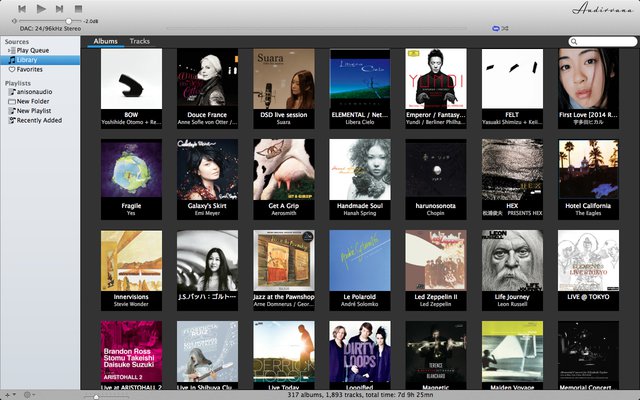
Task: Switch to the Tracks tab
Action: [140, 41]
